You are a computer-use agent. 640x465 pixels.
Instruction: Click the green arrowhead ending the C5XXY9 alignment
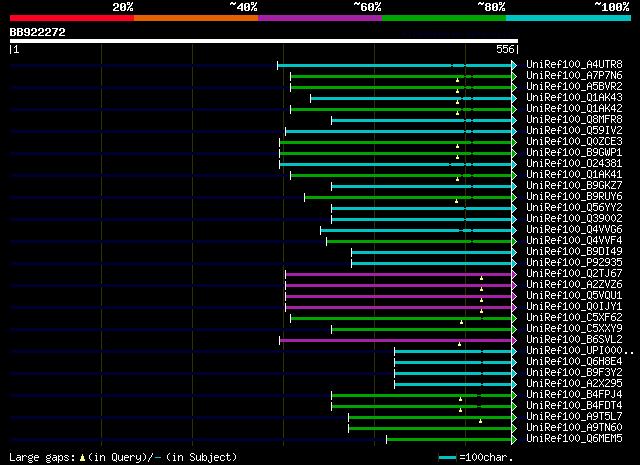click(514, 329)
